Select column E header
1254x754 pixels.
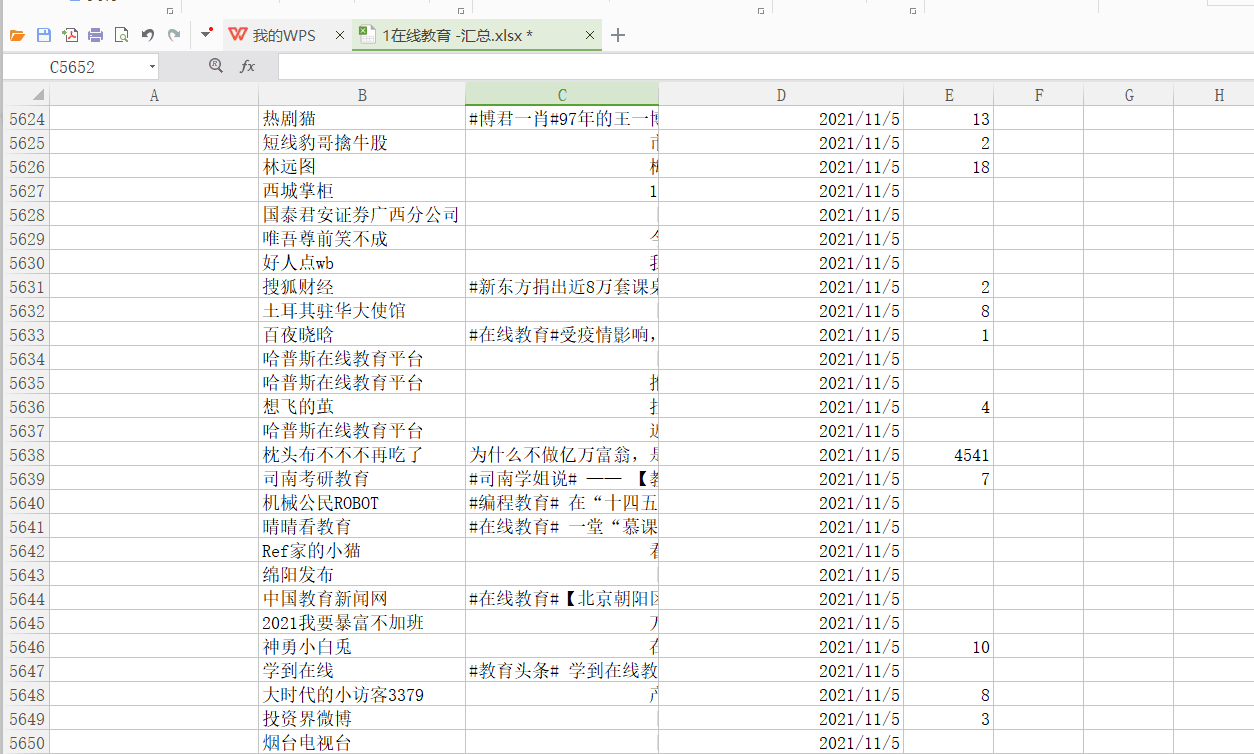(x=949, y=95)
